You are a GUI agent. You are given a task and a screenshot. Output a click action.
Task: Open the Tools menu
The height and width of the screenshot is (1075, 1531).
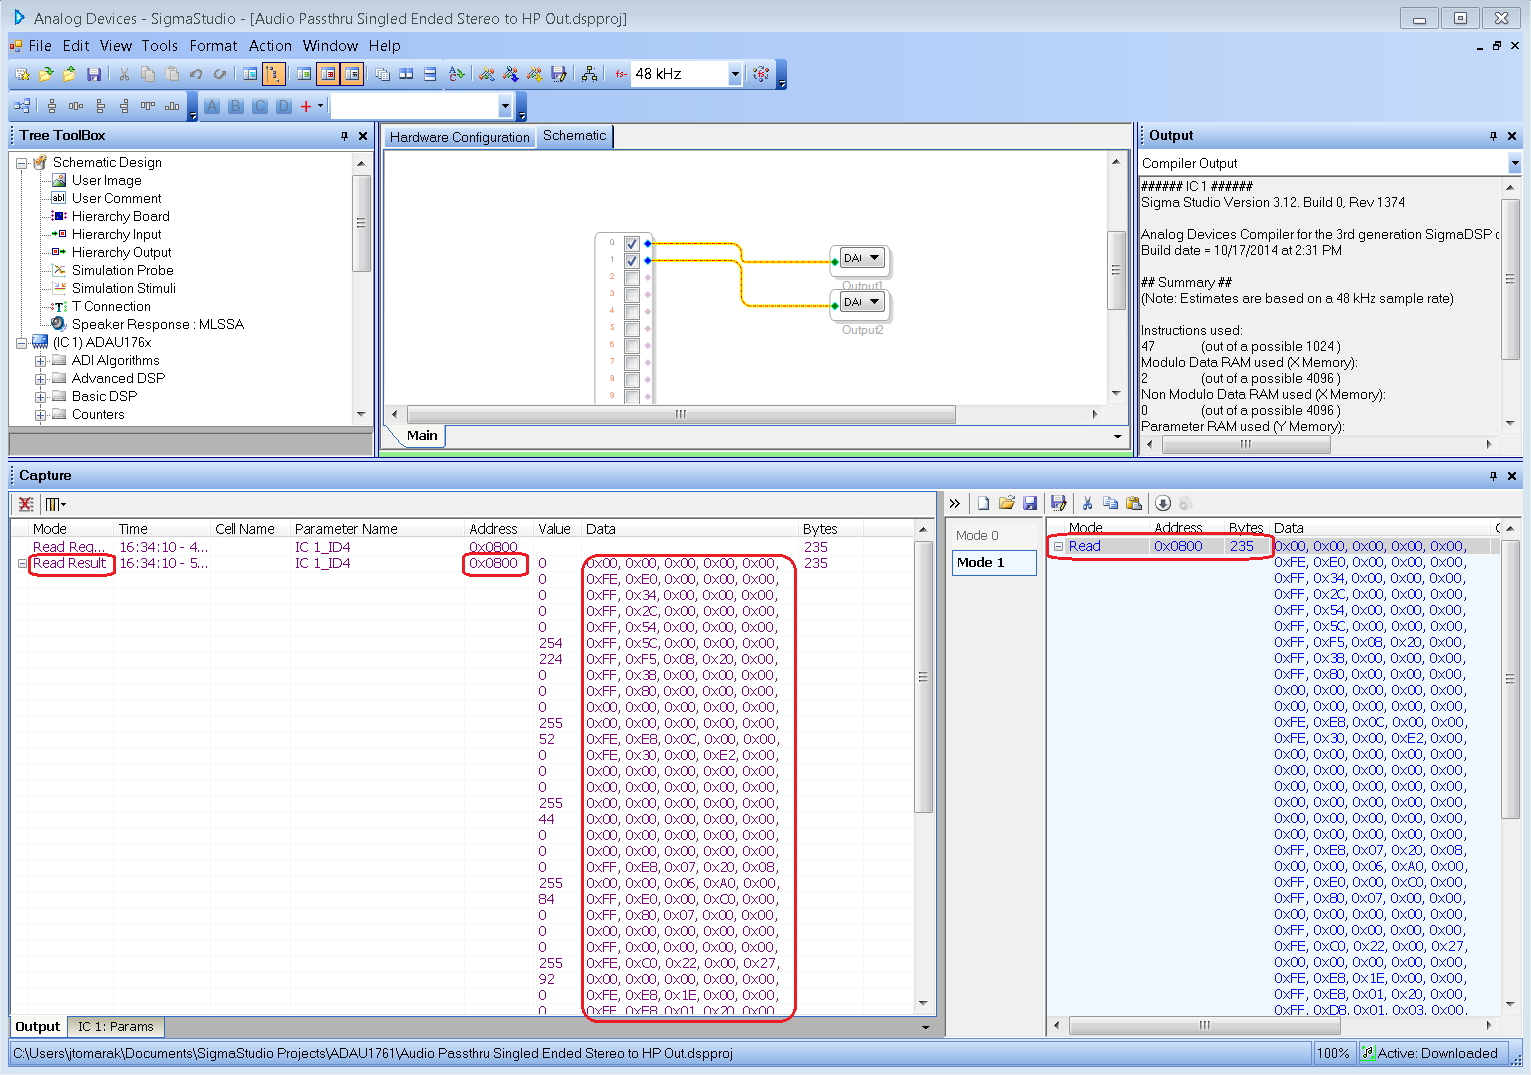(159, 46)
